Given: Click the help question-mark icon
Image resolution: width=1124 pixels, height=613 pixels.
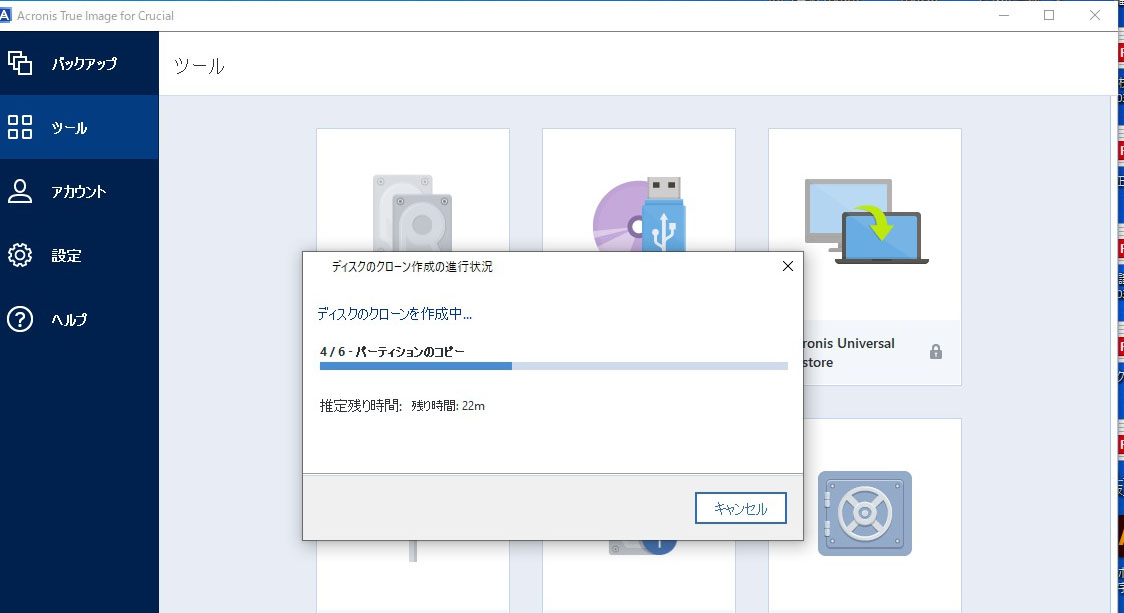Looking at the screenshot, I should pyautogui.click(x=20, y=319).
